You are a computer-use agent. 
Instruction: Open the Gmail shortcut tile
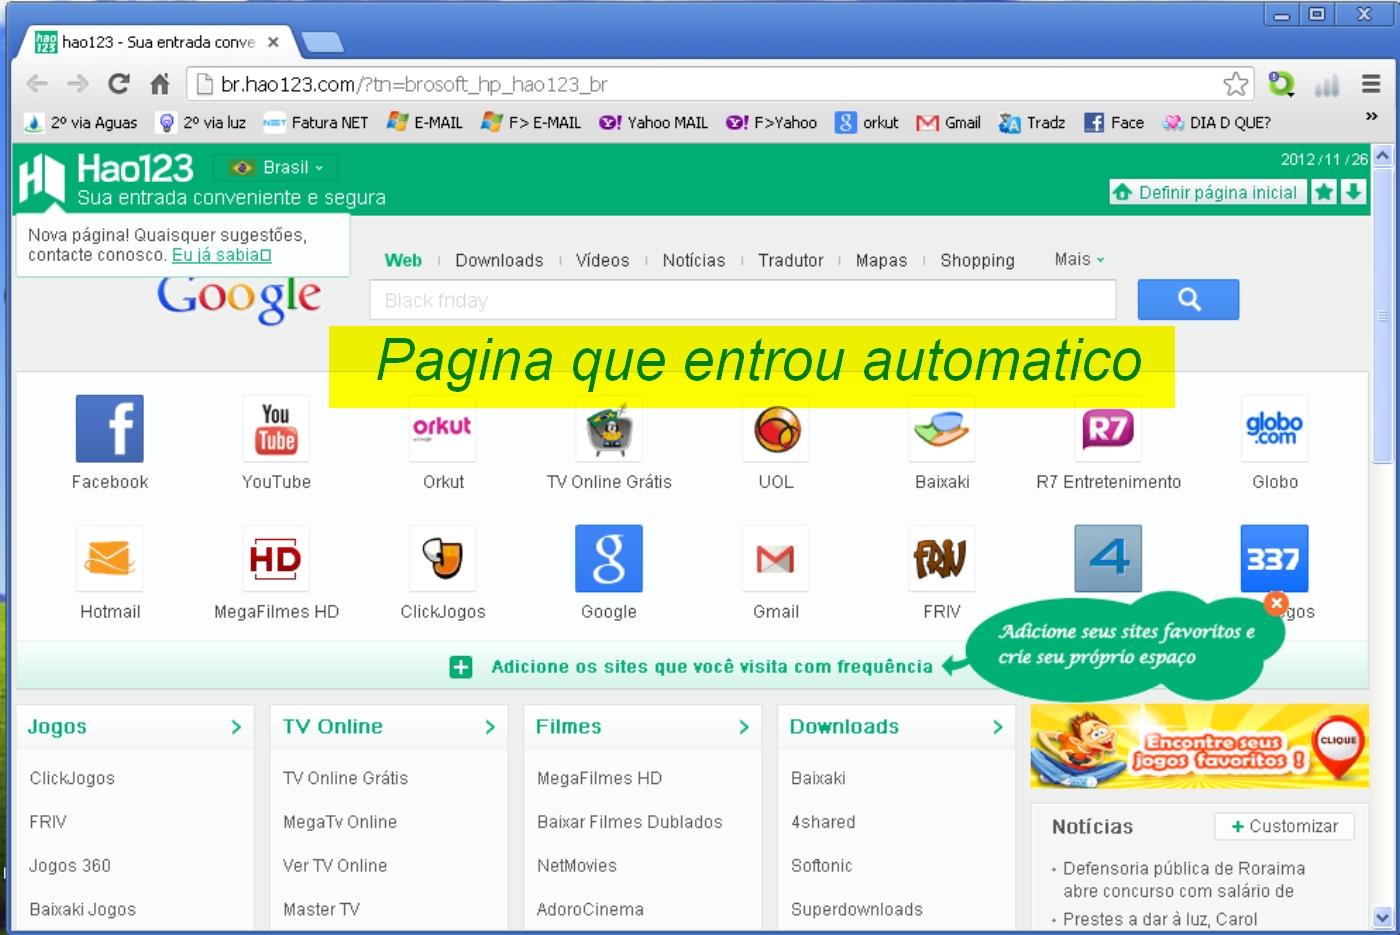[776, 558]
